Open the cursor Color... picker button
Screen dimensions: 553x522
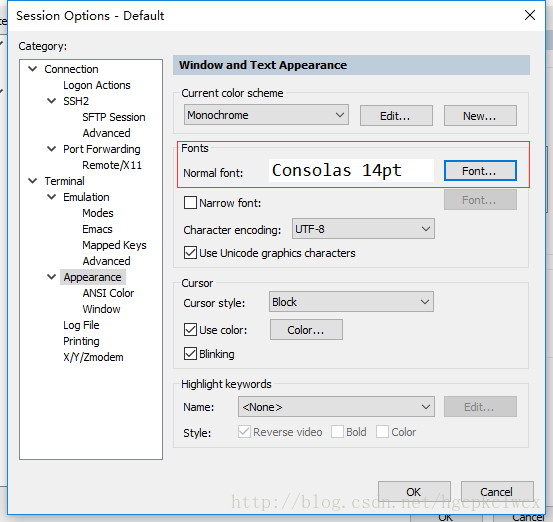[x=306, y=330]
